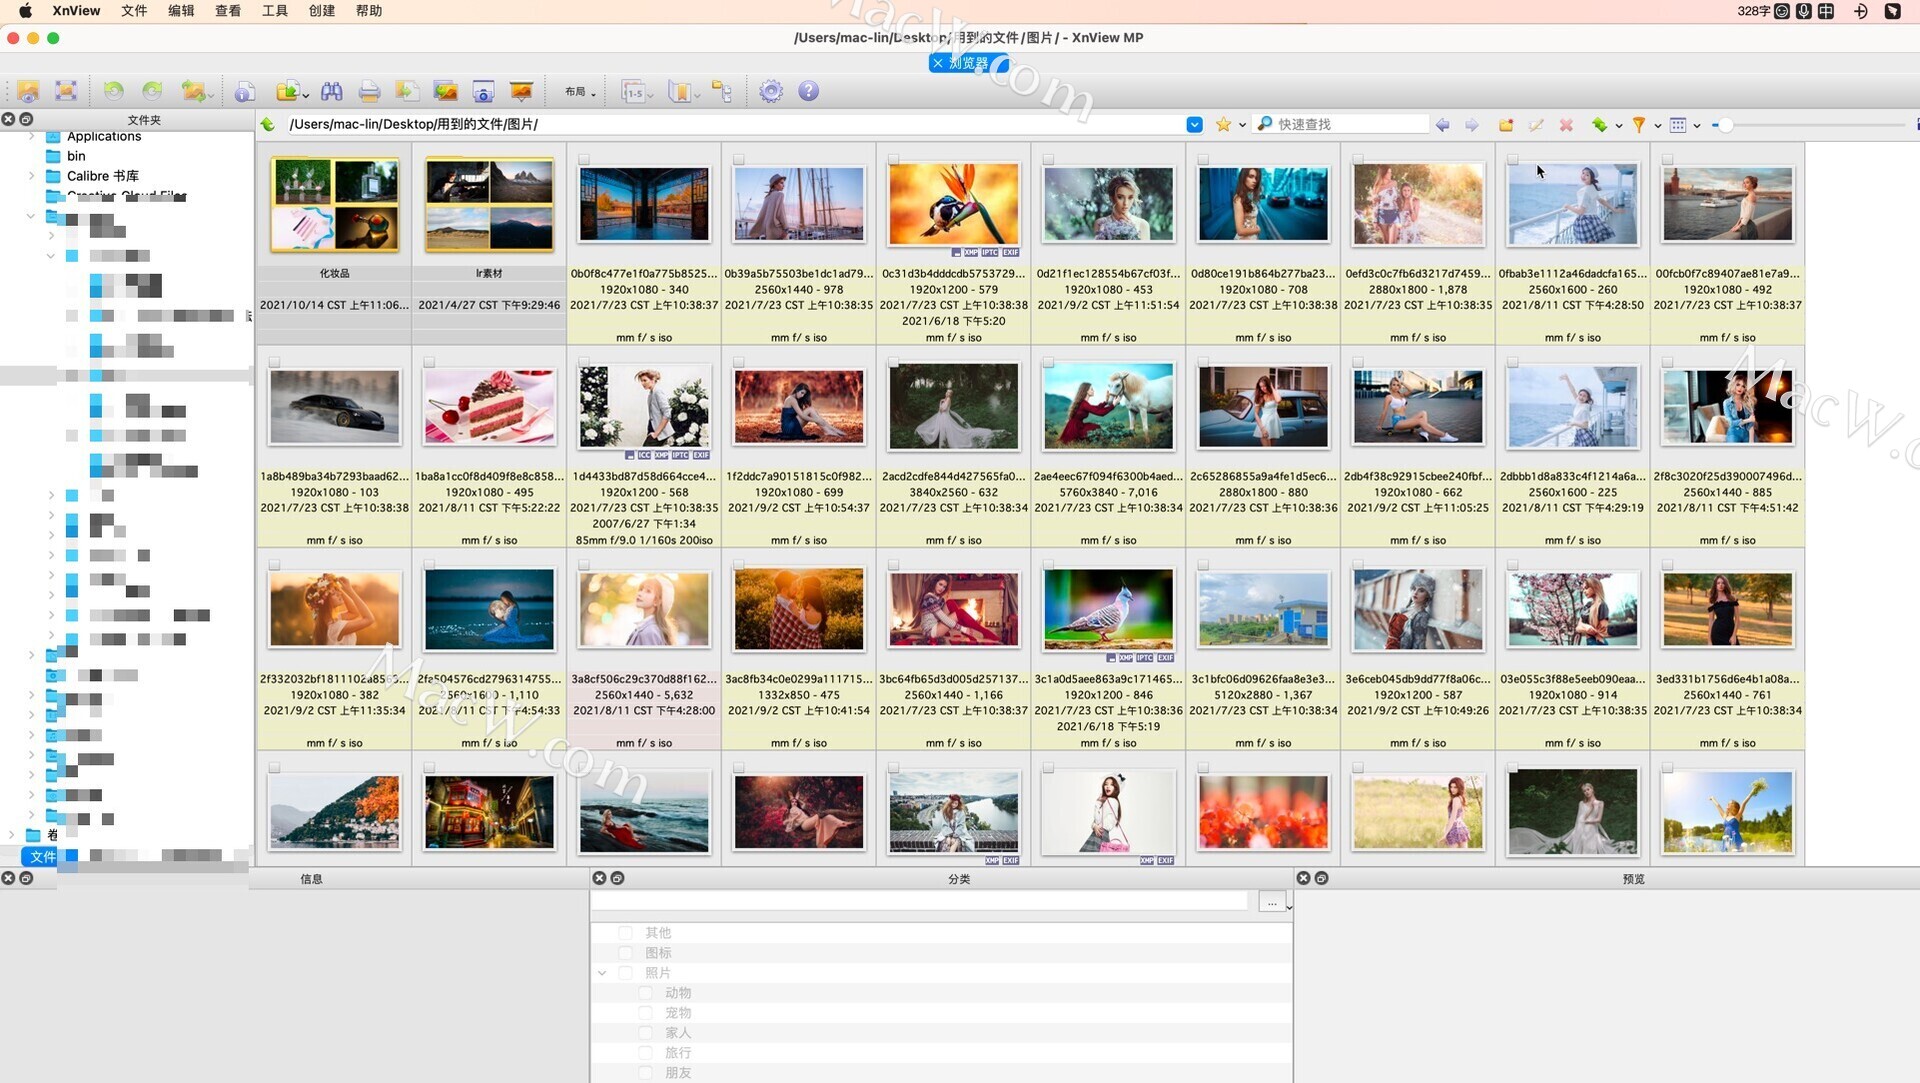
Task: Navigate back with the blue left arrow
Action: (1442, 125)
